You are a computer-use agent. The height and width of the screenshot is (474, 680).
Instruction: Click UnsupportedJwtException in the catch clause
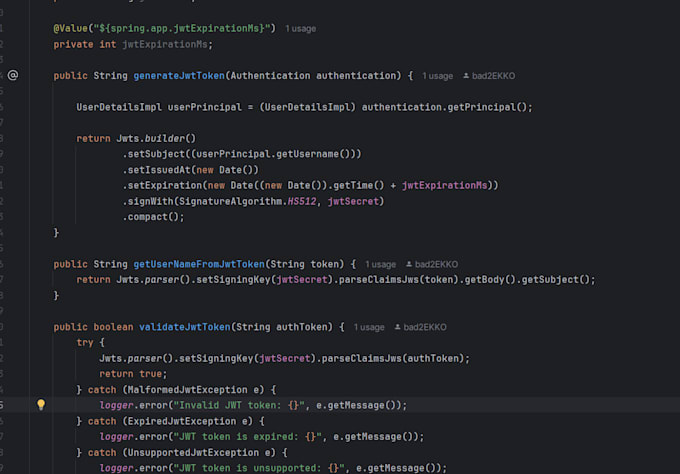(x=193, y=453)
